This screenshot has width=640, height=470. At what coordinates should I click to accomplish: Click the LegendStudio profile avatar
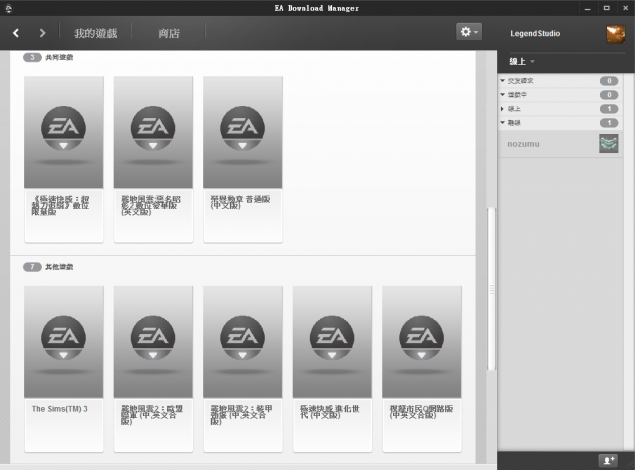[x=615, y=34]
